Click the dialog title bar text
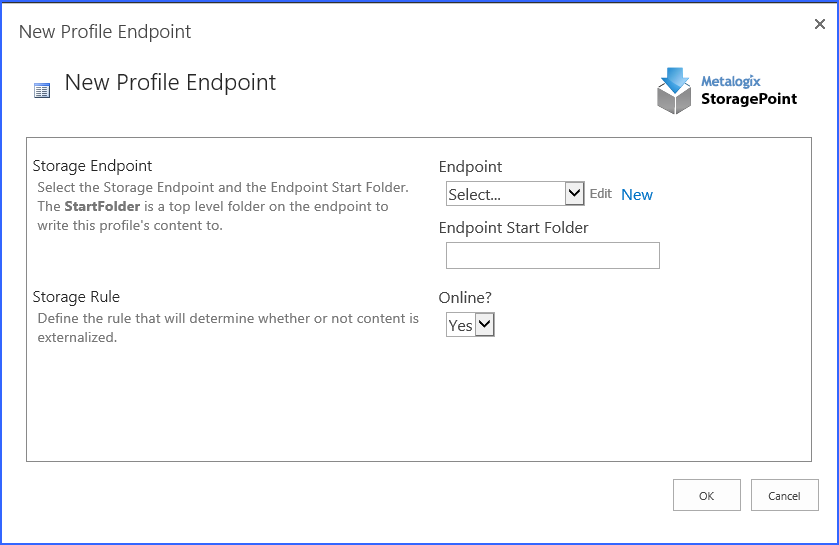Screen dimensions: 839x545 click(105, 31)
